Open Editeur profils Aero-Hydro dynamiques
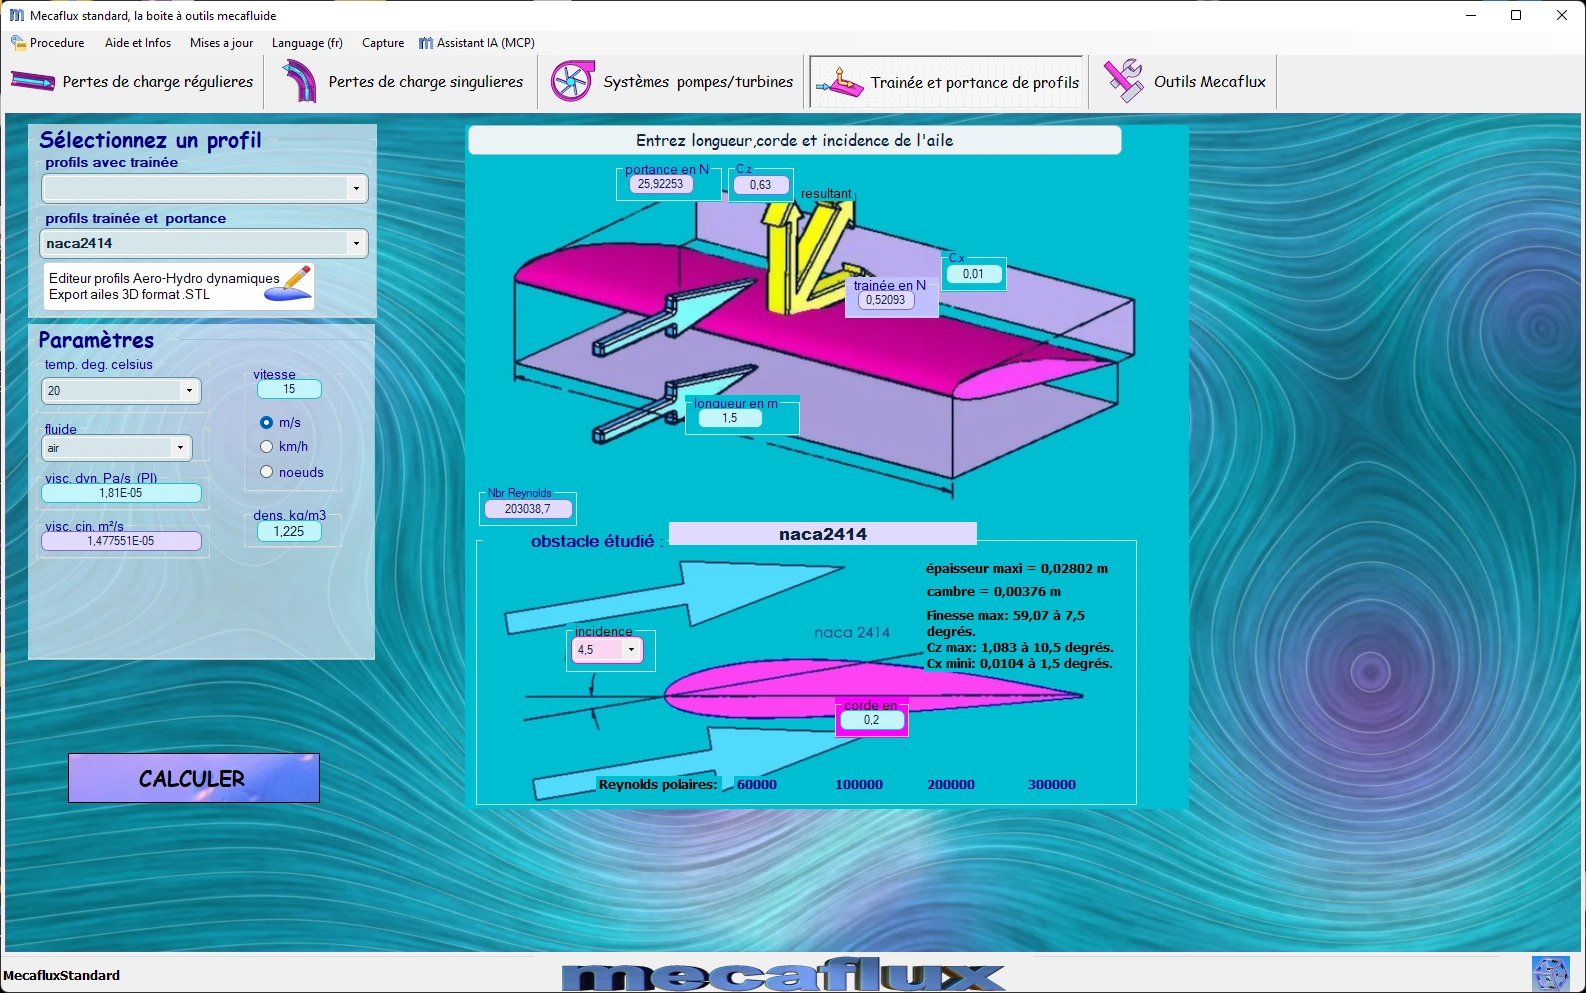Viewport: 1586px width, 993px height. (179, 286)
